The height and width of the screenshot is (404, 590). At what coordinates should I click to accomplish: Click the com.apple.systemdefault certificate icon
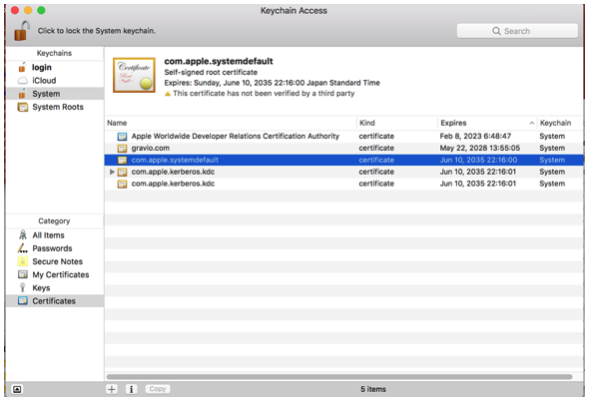point(122,160)
